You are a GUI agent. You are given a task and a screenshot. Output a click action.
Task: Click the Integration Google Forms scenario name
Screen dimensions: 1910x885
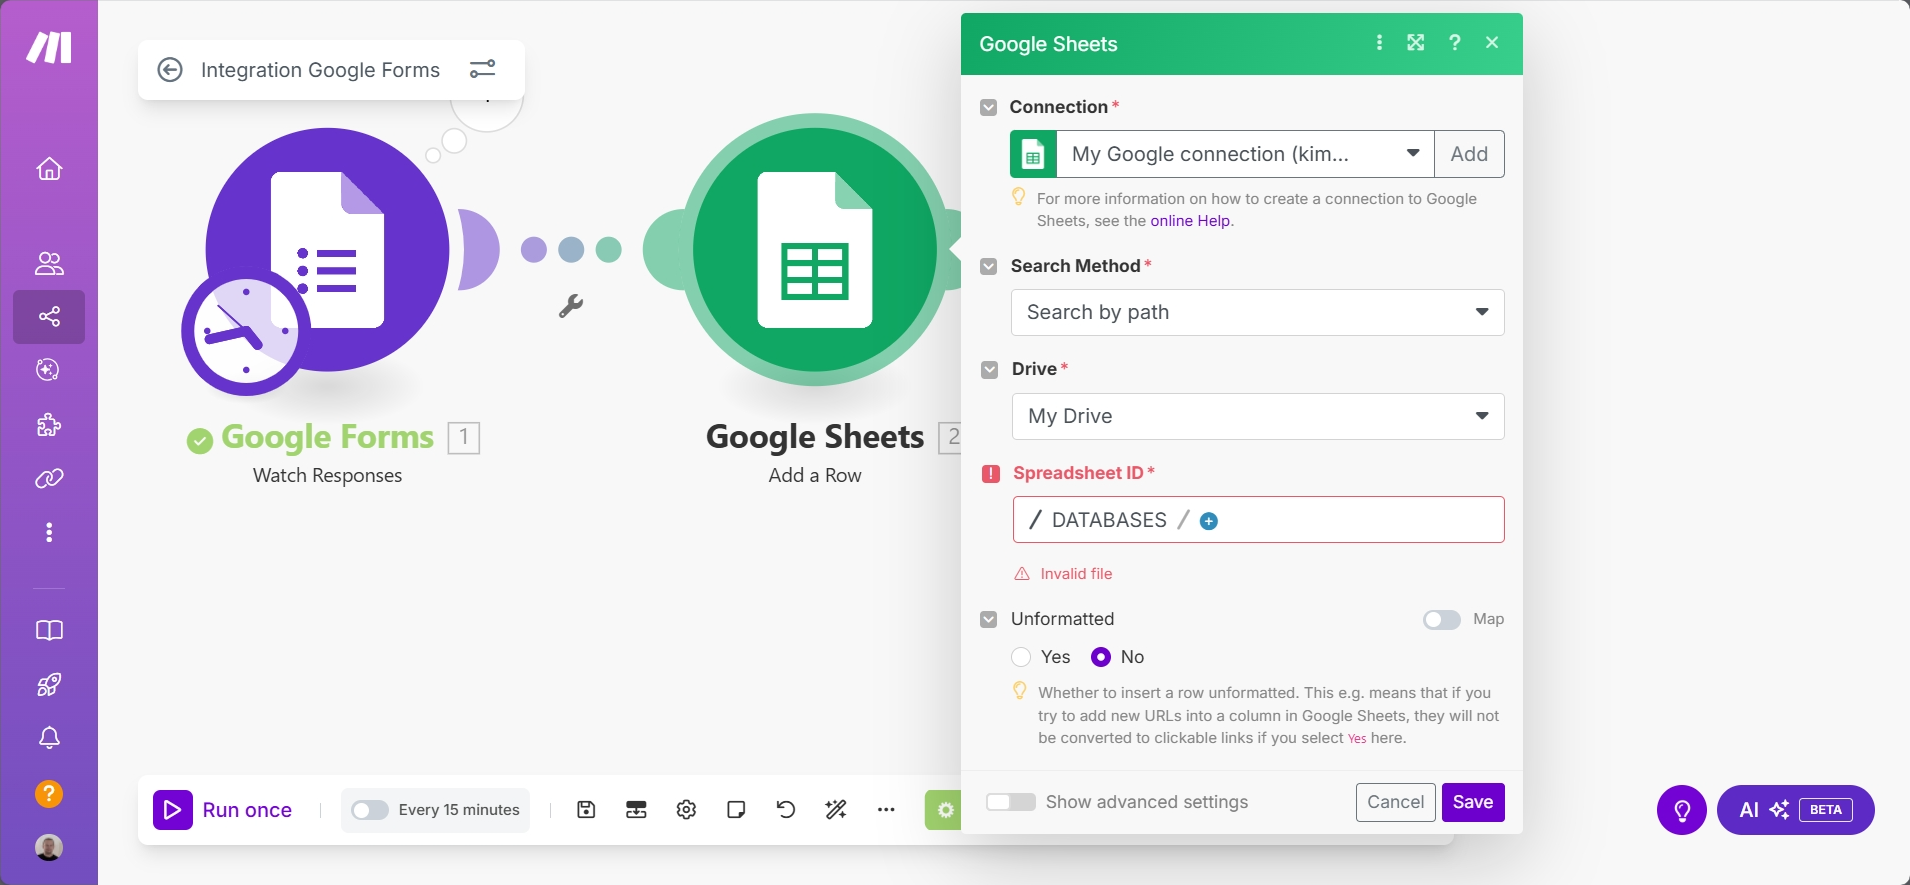[320, 70]
